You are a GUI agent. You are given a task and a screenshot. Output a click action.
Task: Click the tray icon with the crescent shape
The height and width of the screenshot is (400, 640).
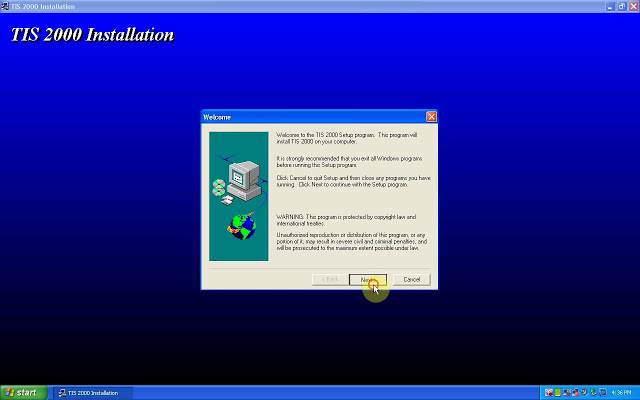click(584, 392)
